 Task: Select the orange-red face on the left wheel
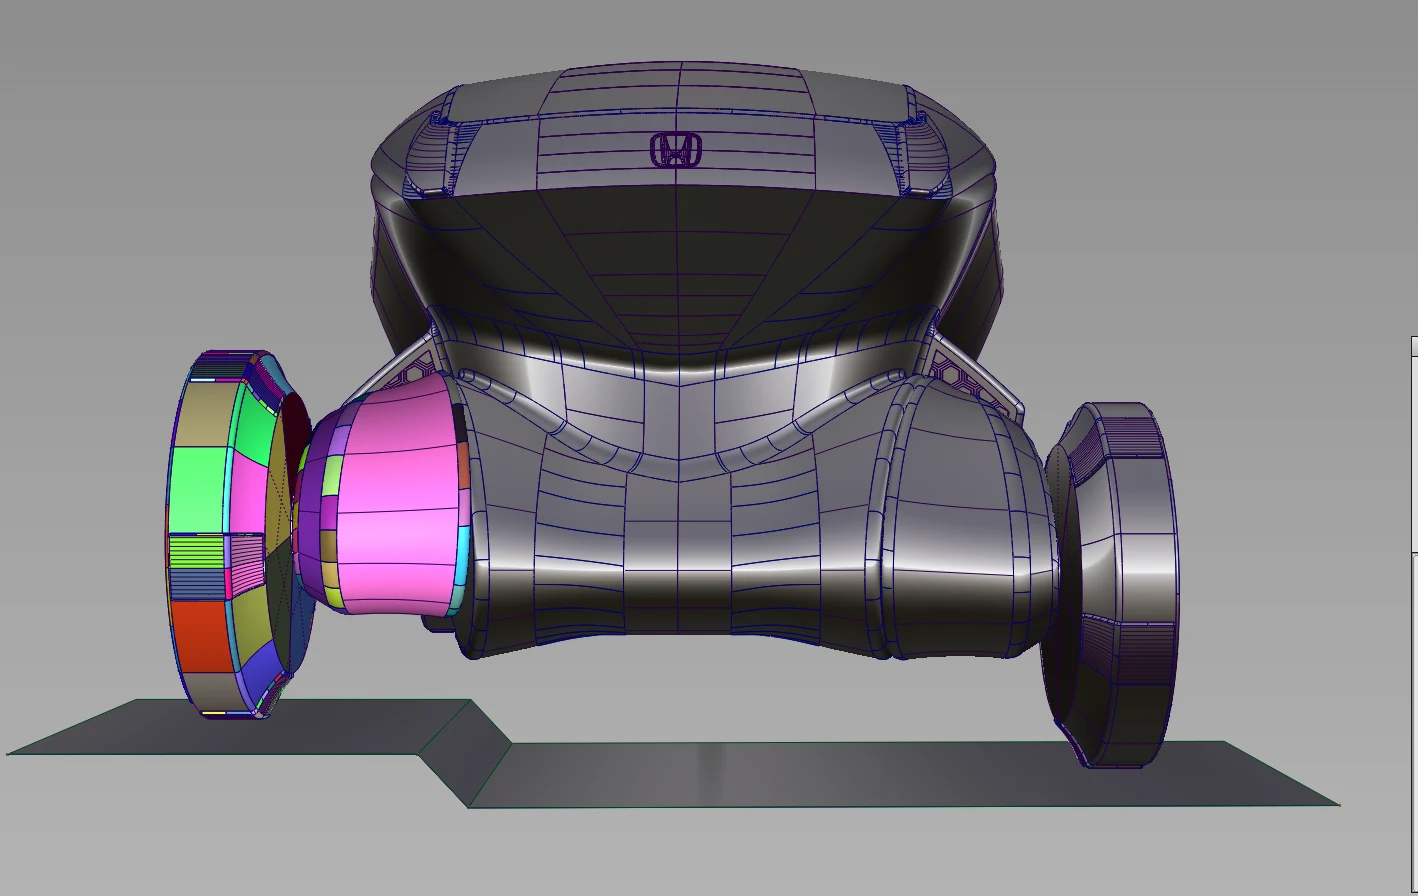click(x=203, y=635)
